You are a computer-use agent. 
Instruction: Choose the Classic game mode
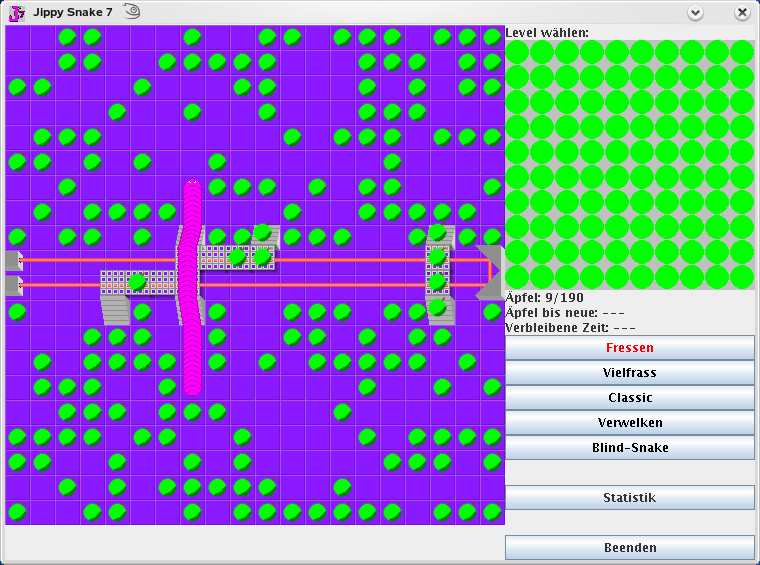630,398
